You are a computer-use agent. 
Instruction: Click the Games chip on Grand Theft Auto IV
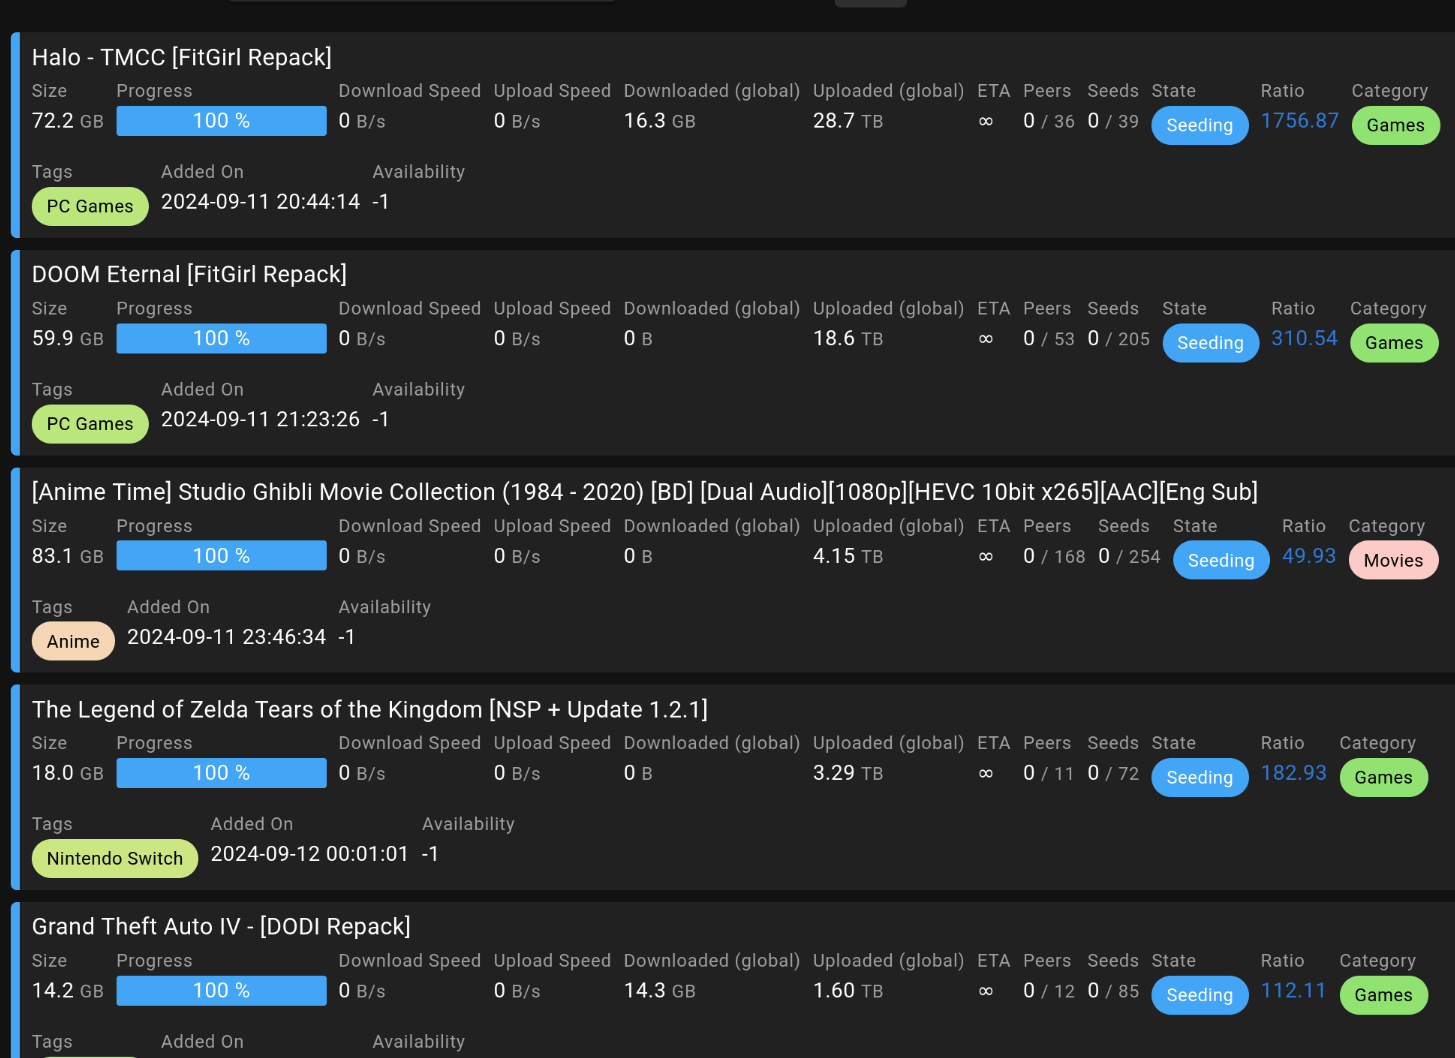pyautogui.click(x=1383, y=995)
